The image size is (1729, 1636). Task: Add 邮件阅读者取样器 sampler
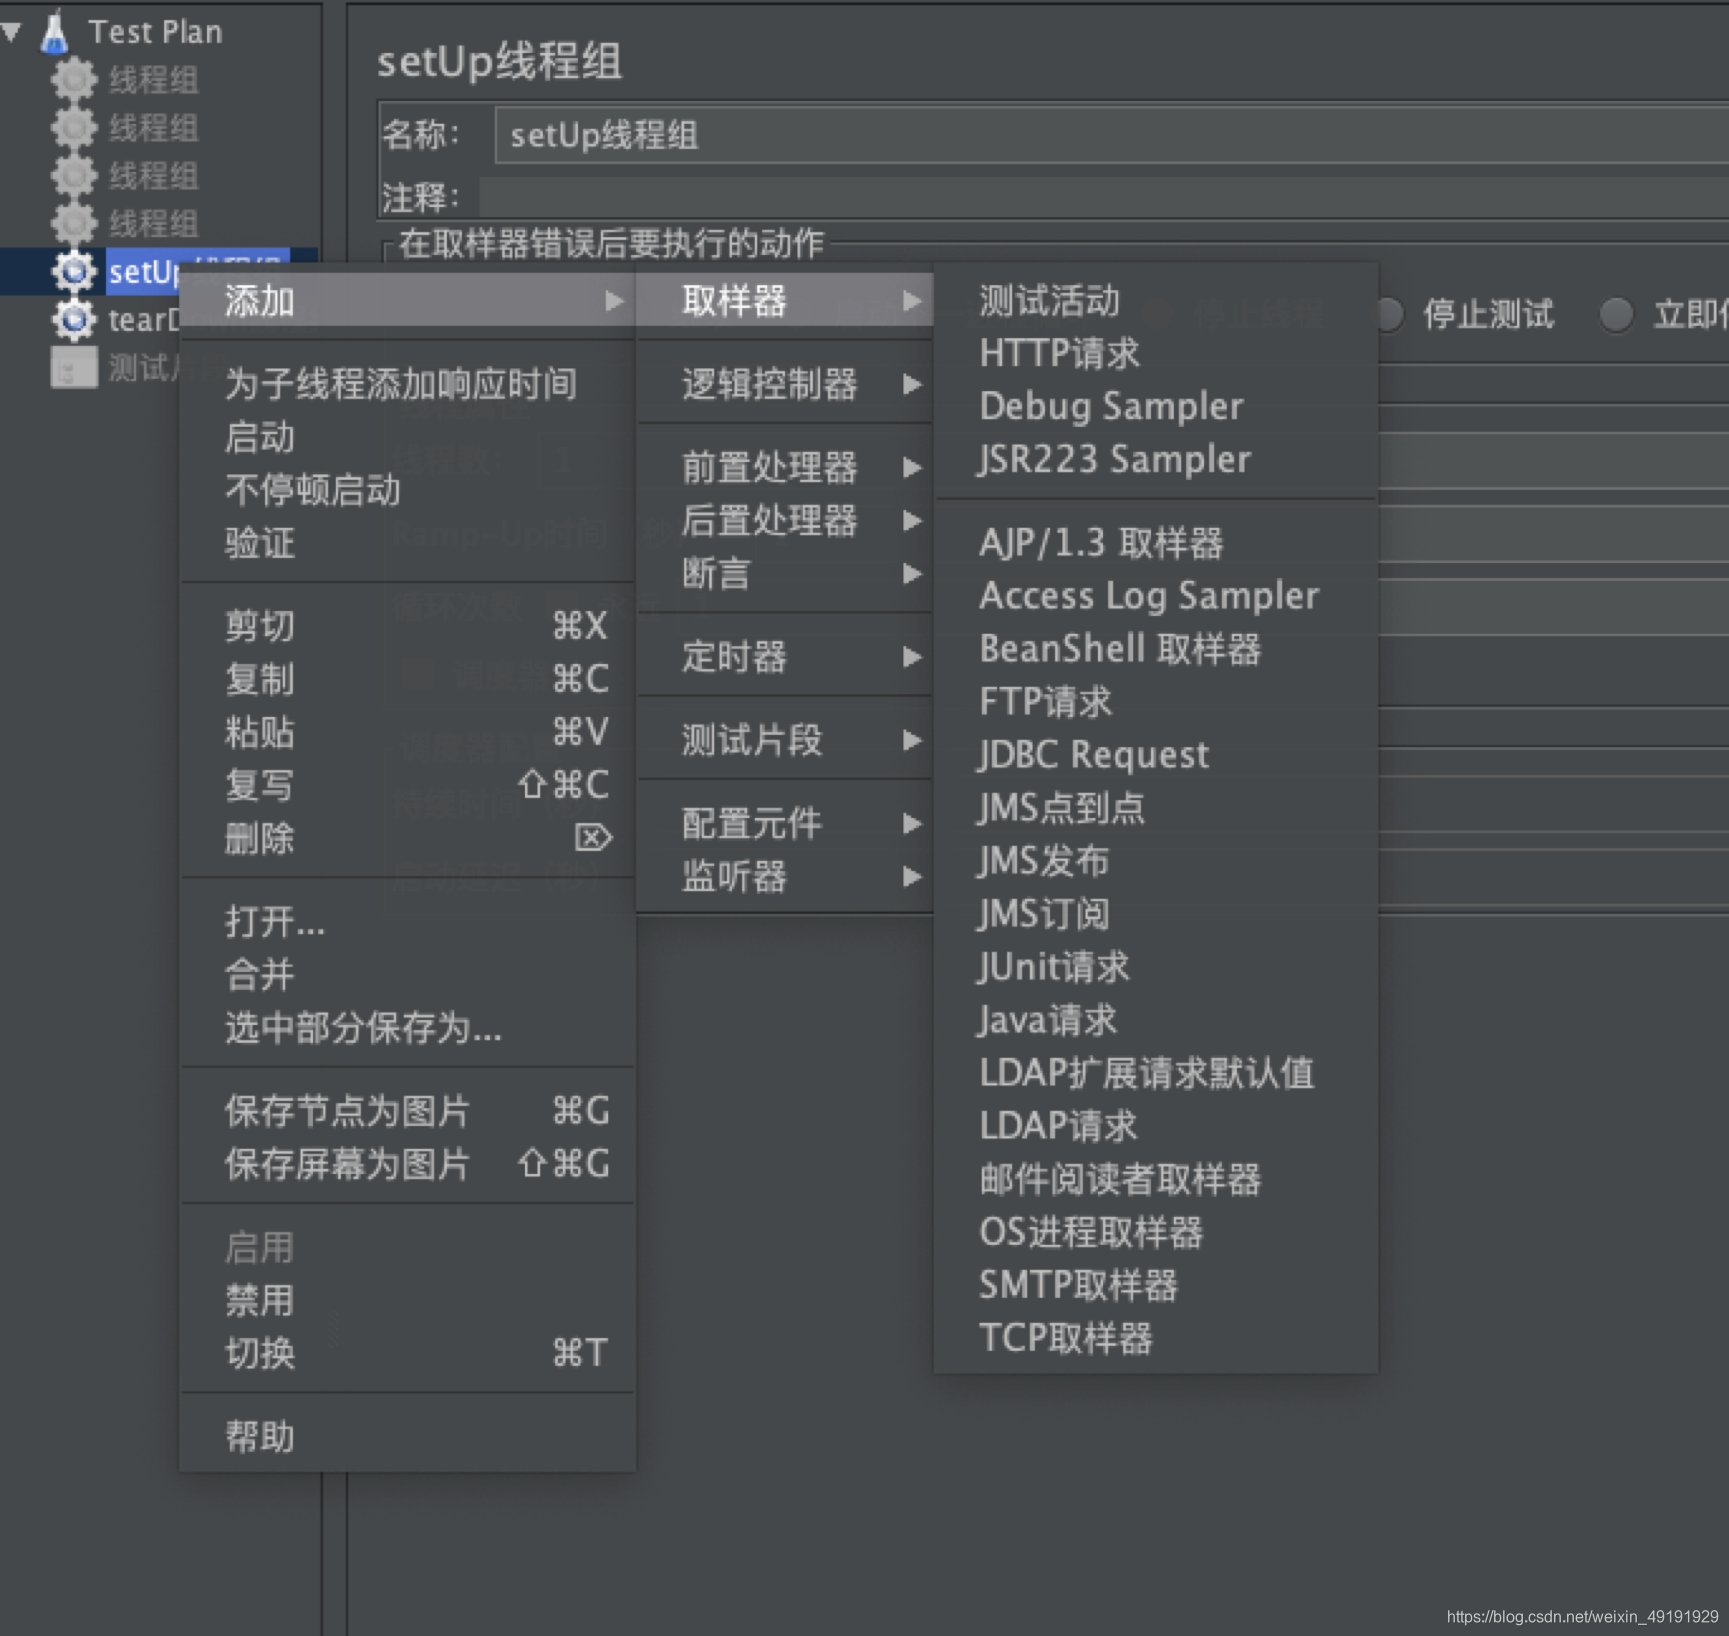pyautogui.click(x=1156, y=1179)
